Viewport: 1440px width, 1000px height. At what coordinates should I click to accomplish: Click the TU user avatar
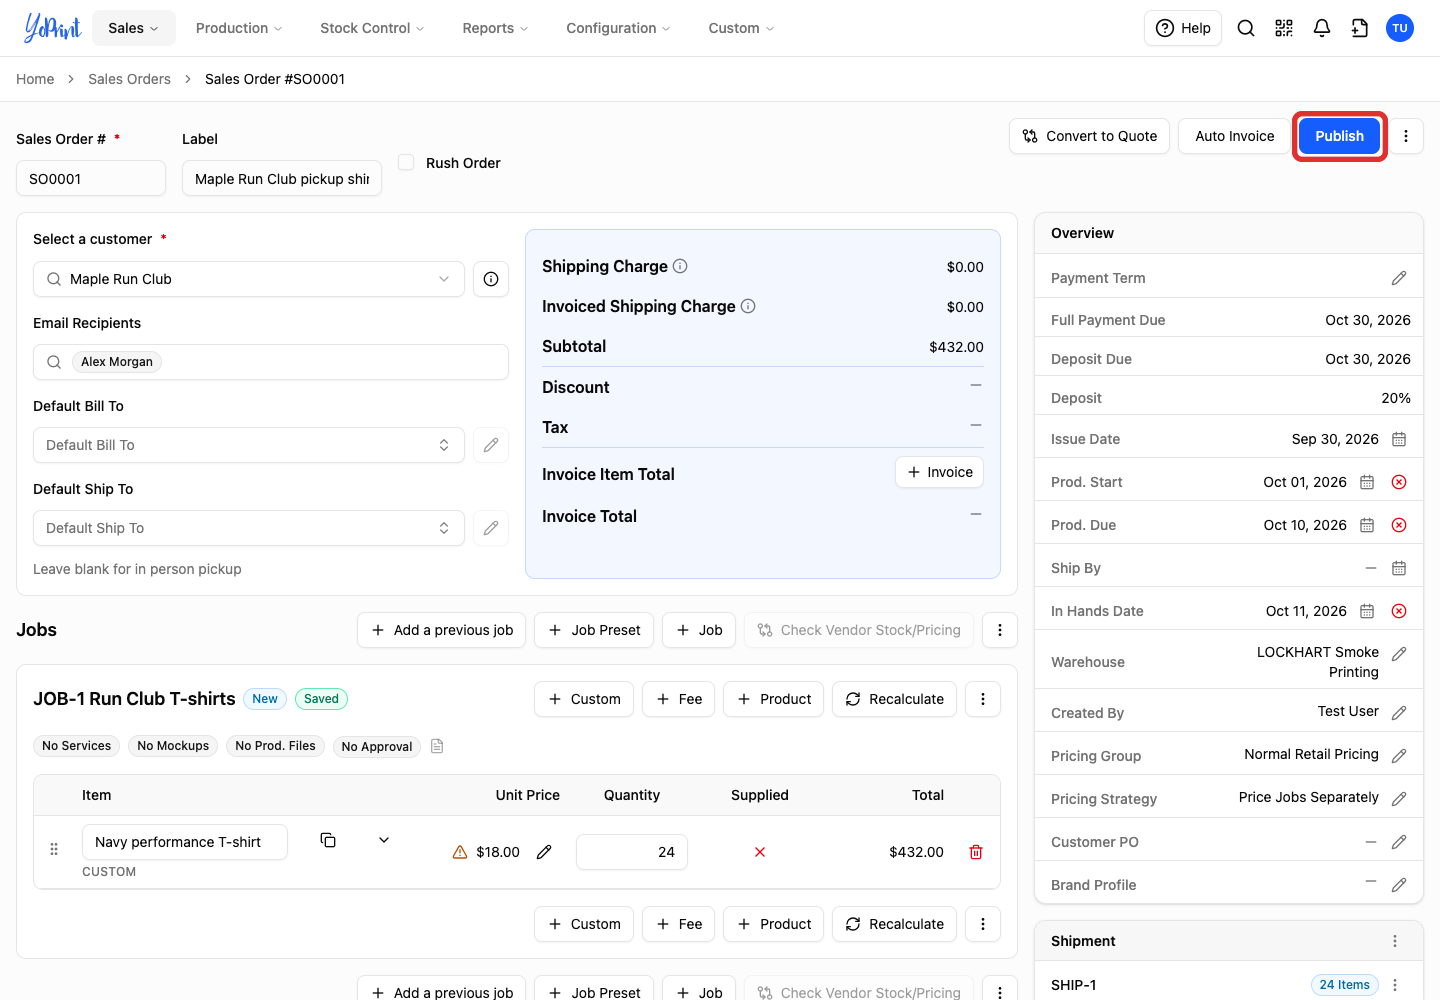[1400, 28]
